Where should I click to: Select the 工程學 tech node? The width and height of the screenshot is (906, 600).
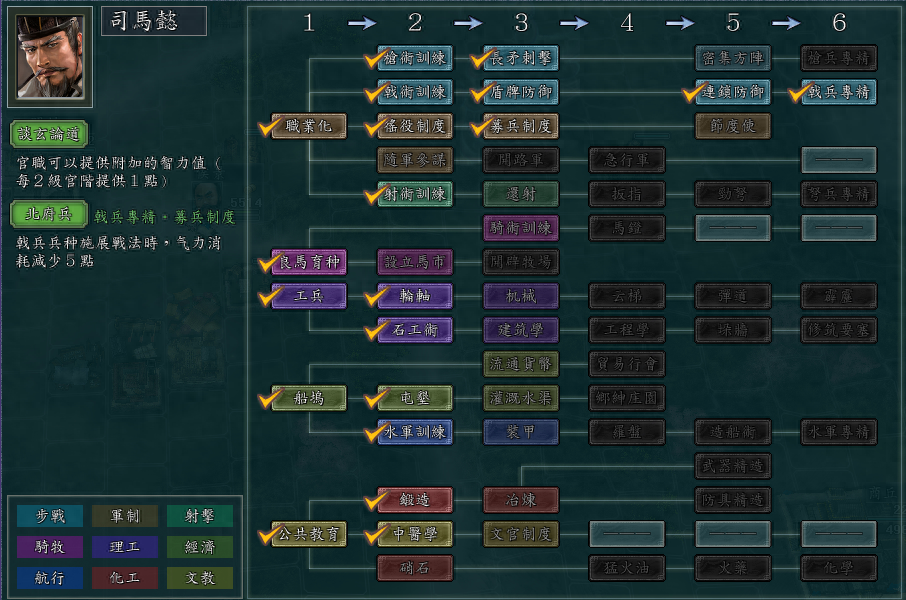627,330
